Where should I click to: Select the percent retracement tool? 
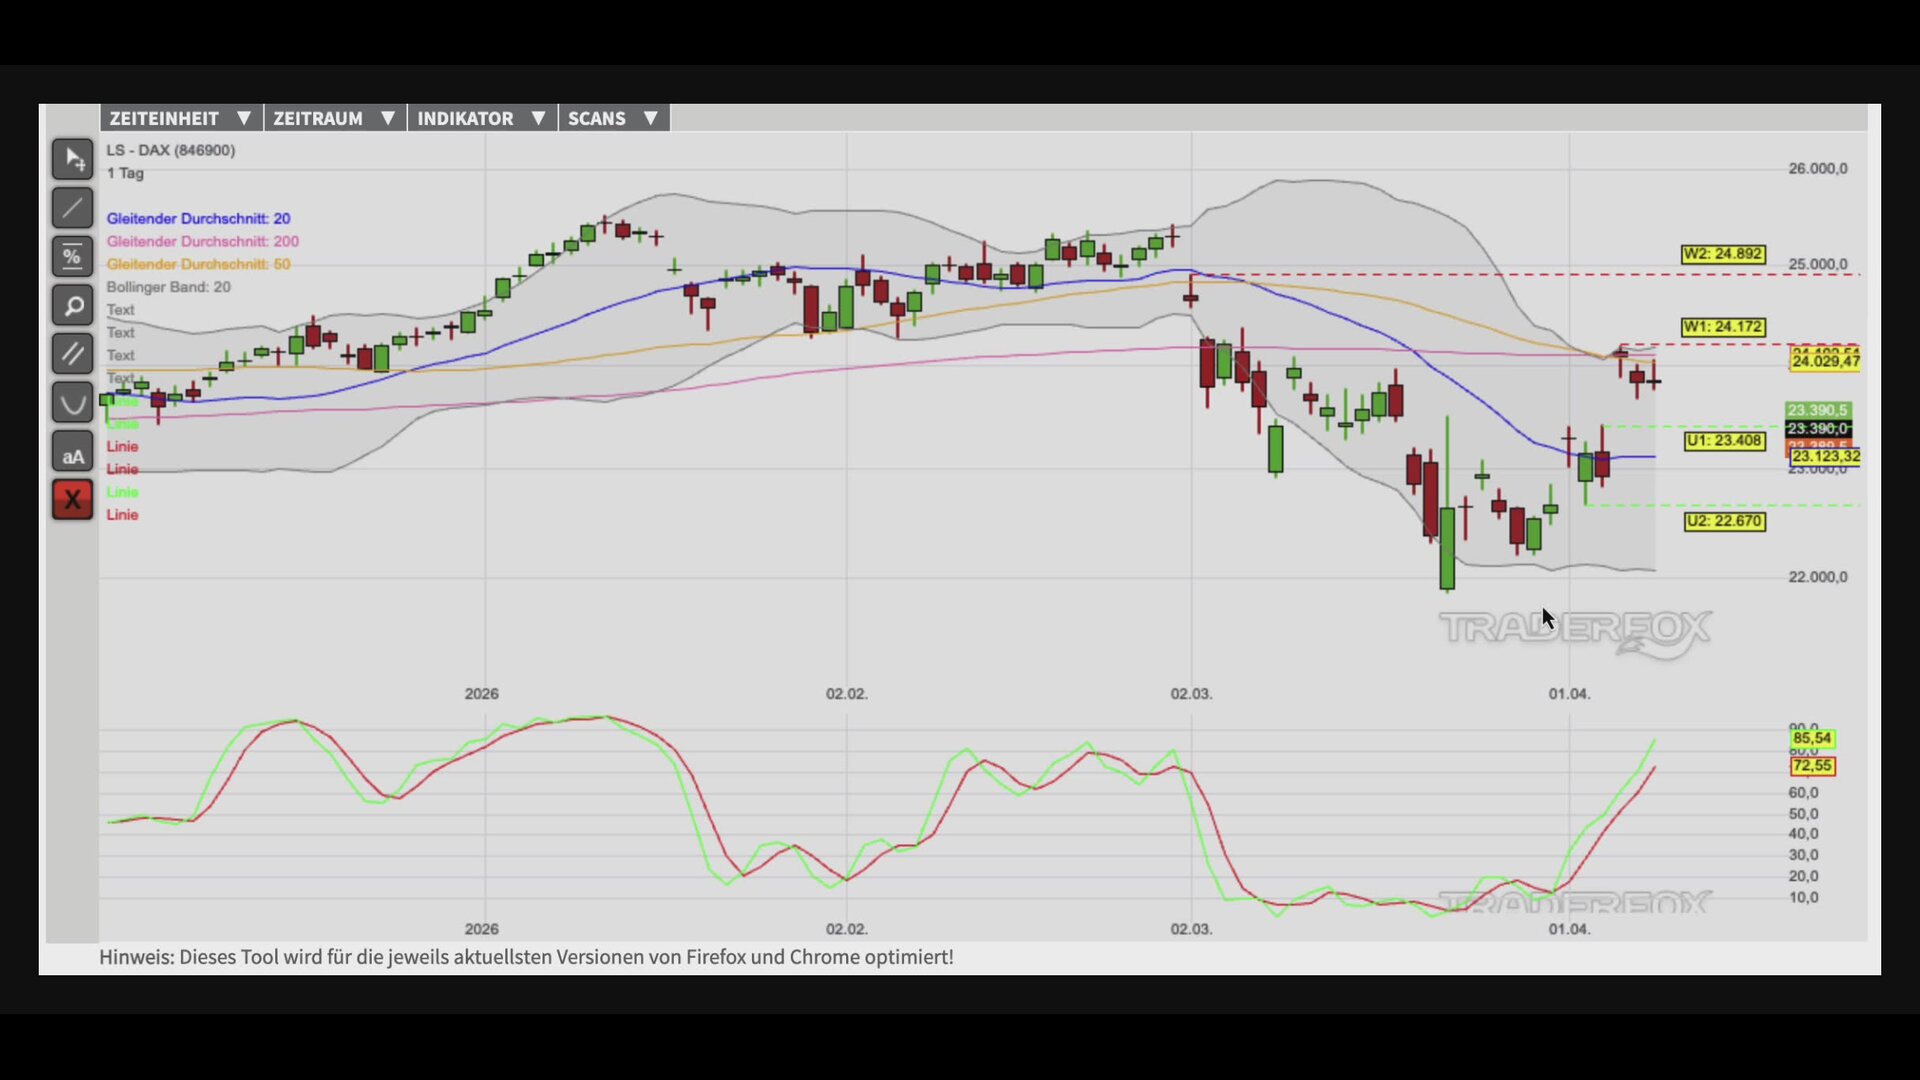tap(72, 257)
